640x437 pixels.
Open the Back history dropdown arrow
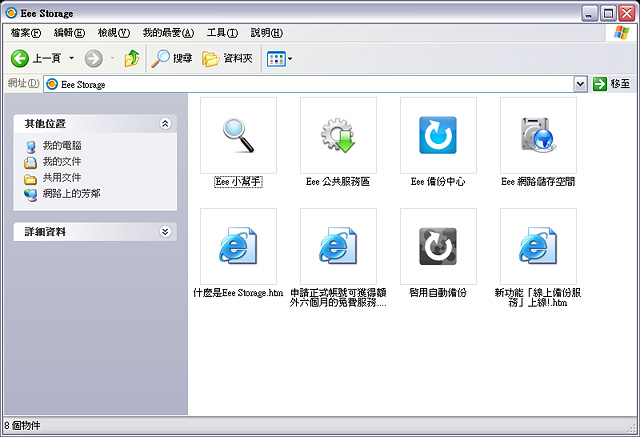[x=71, y=58]
